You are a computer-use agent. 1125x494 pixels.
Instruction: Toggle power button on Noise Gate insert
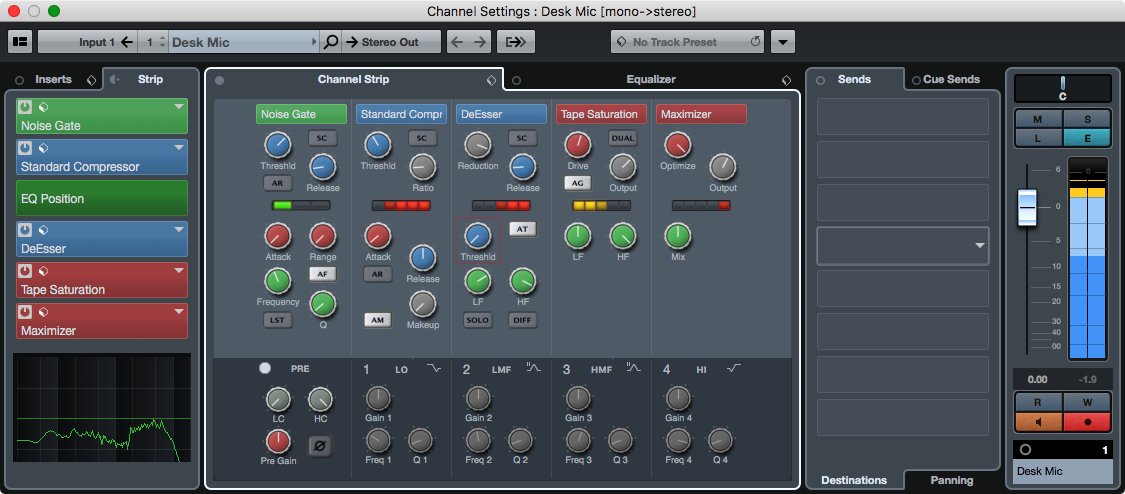coord(25,106)
